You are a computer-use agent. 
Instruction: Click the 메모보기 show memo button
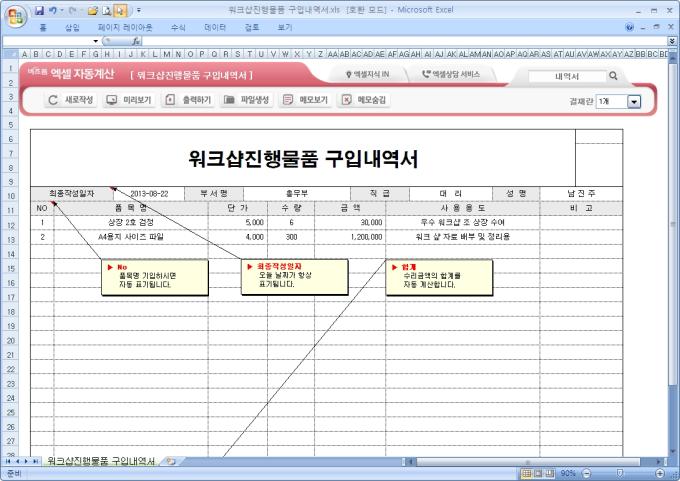click(305, 100)
